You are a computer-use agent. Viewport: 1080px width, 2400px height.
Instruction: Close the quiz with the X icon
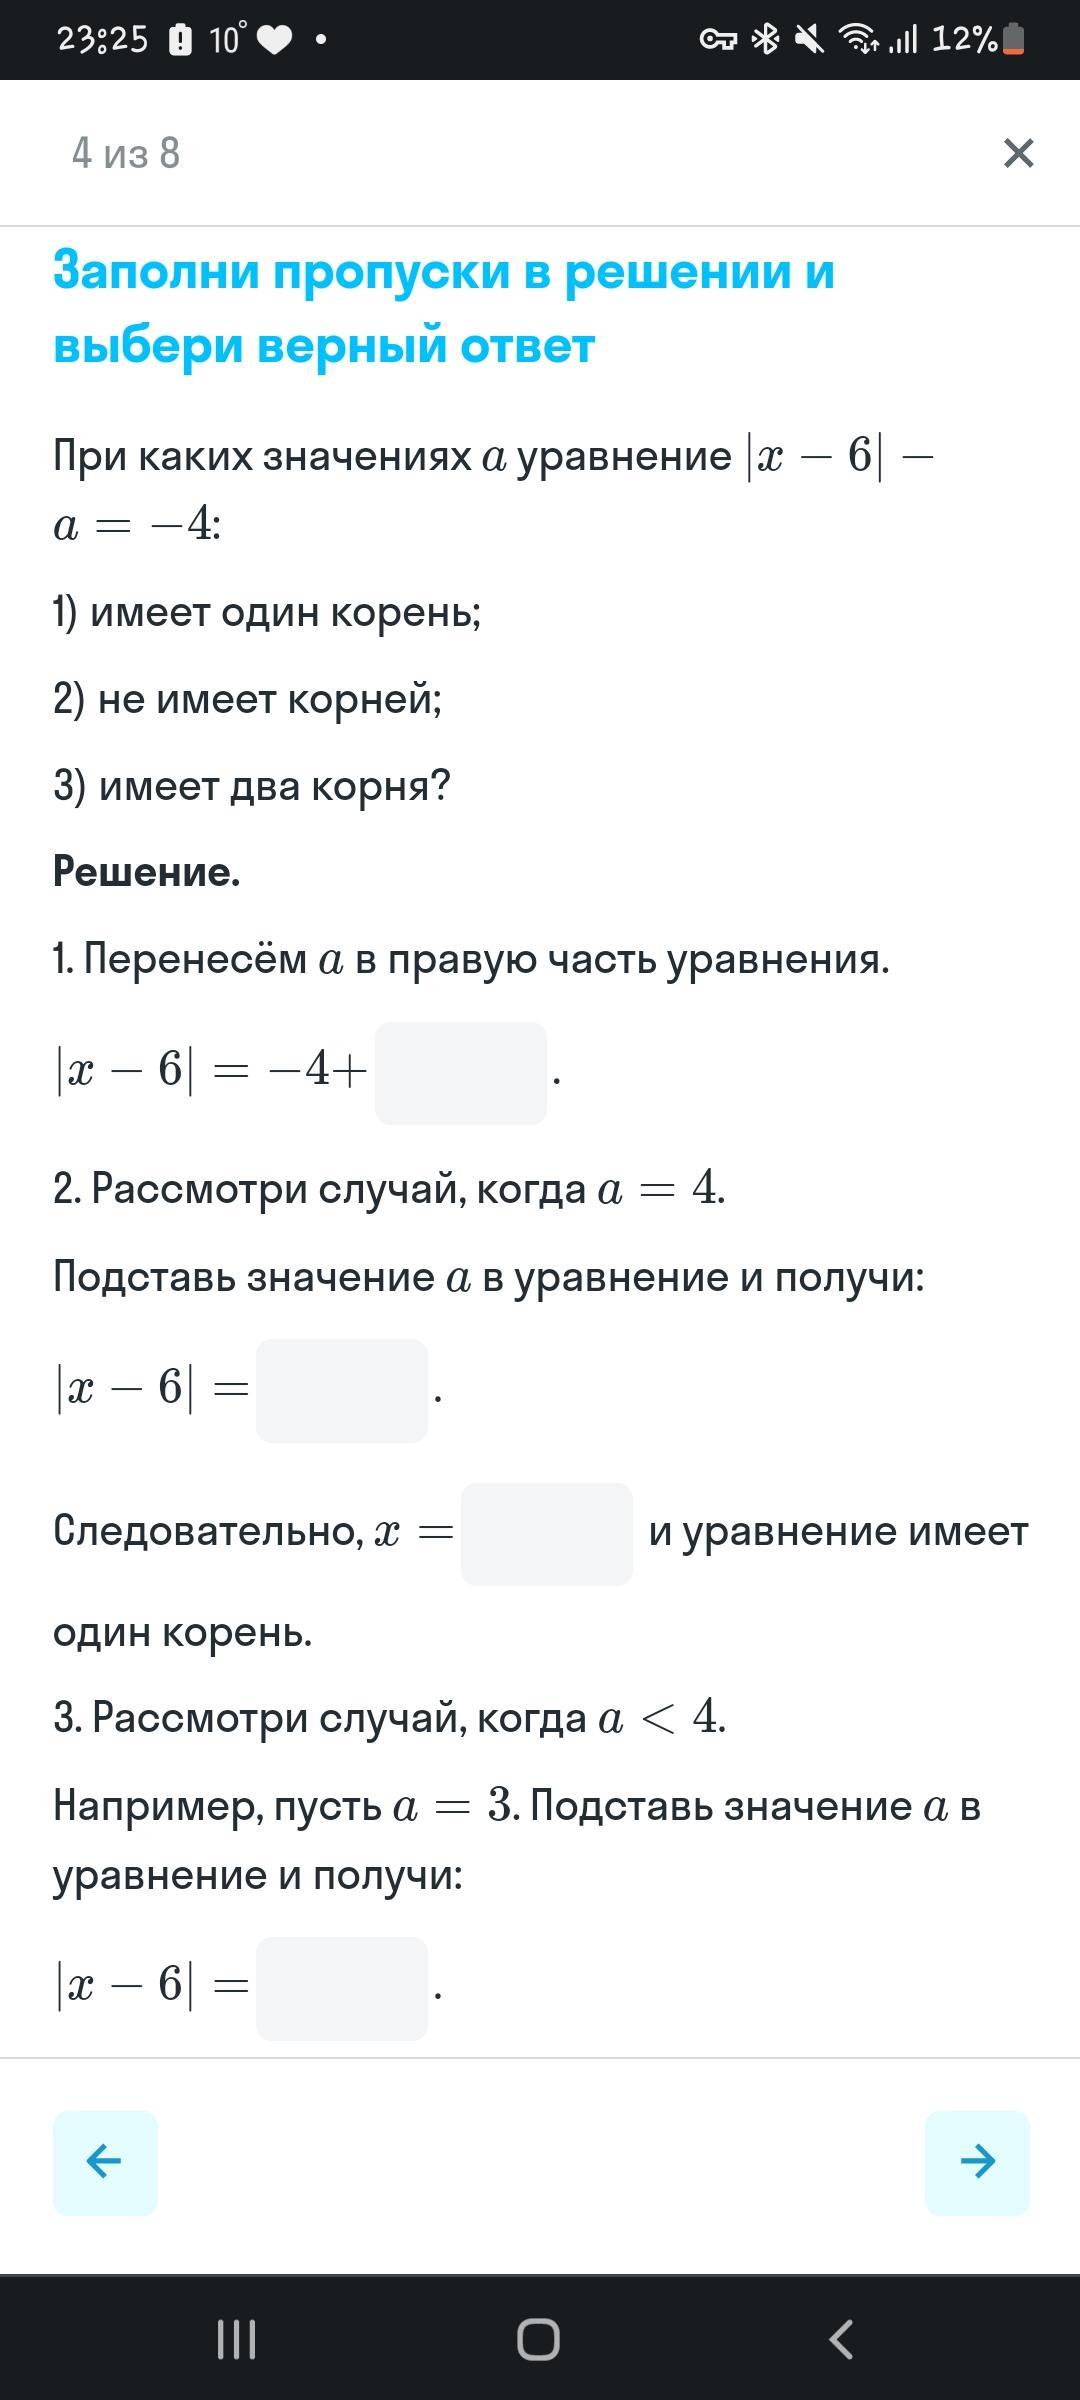[x=1018, y=153]
